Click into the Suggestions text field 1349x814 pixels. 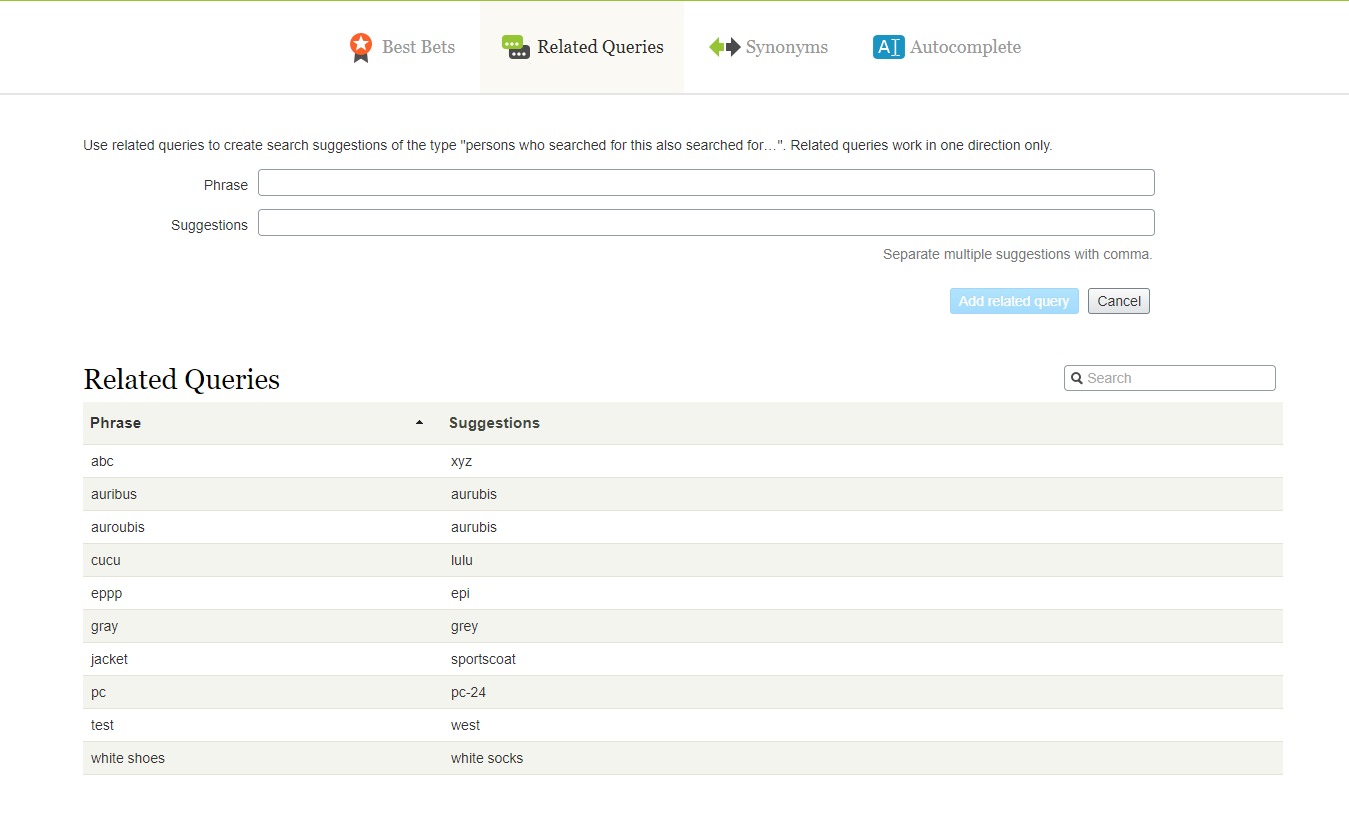(x=705, y=223)
